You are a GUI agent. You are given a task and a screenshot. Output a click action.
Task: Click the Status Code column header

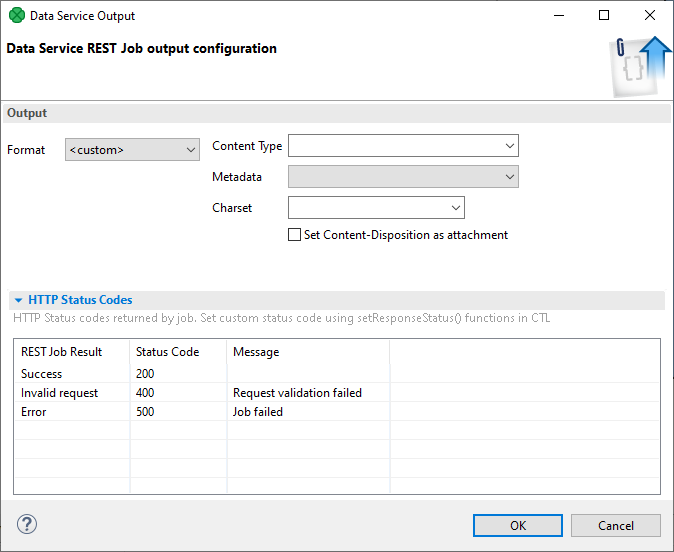tap(167, 352)
